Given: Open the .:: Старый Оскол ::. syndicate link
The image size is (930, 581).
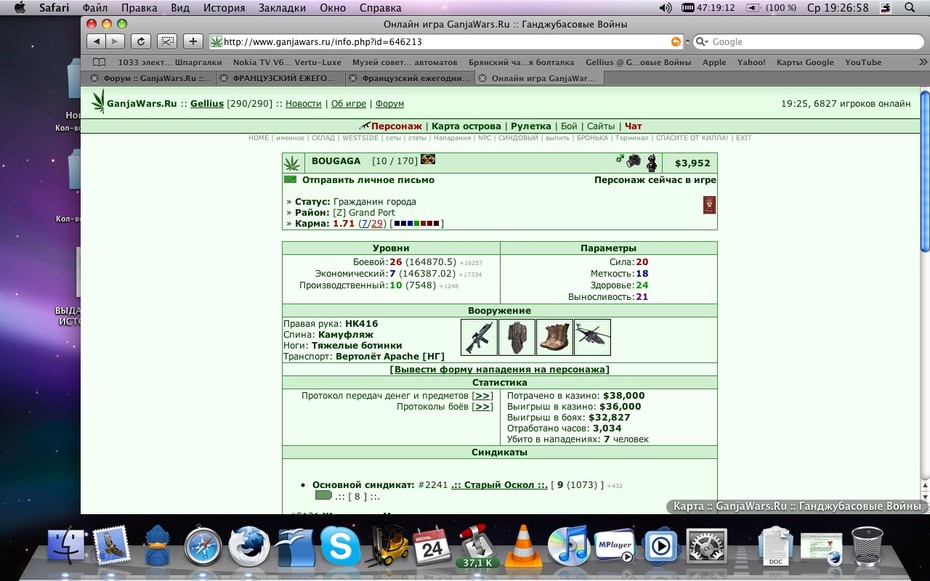Looking at the screenshot, I should tap(499, 485).
